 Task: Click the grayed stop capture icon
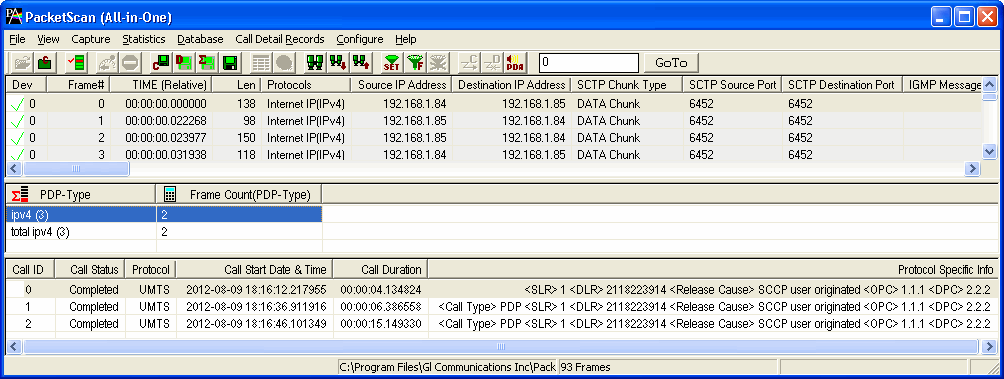point(130,63)
